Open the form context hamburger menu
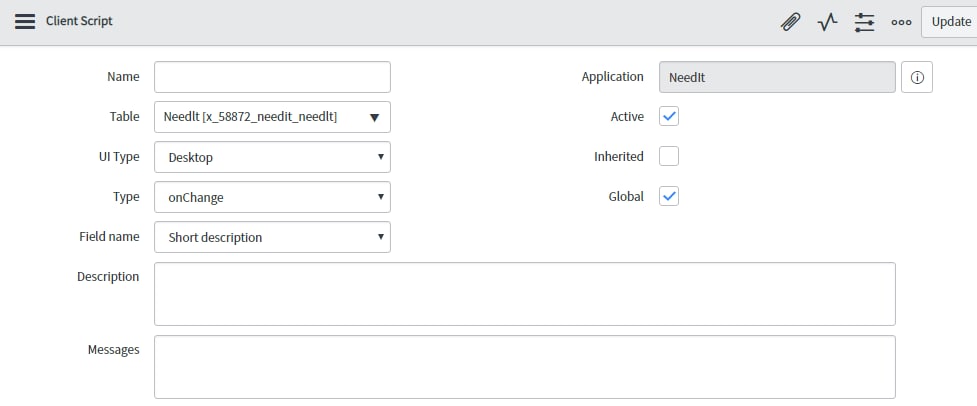 25,21
